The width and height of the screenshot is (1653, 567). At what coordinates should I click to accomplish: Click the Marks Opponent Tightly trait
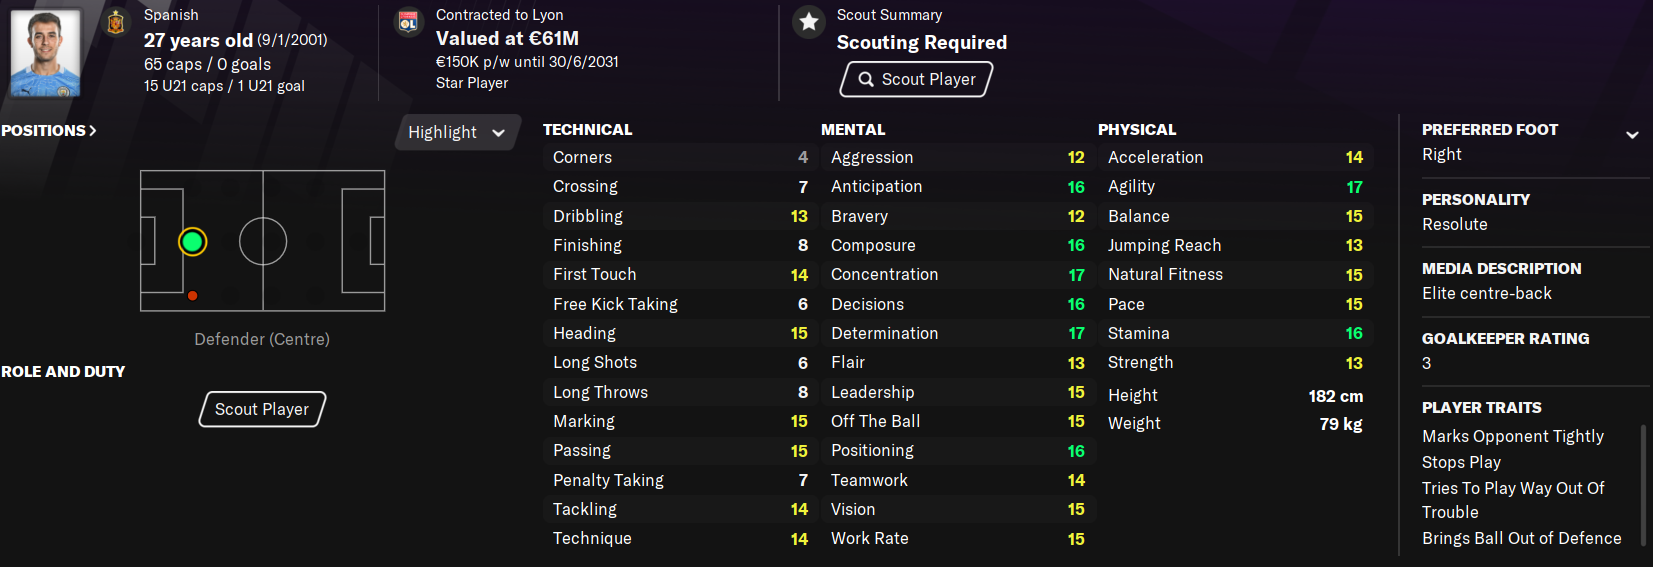[1512, 436]
